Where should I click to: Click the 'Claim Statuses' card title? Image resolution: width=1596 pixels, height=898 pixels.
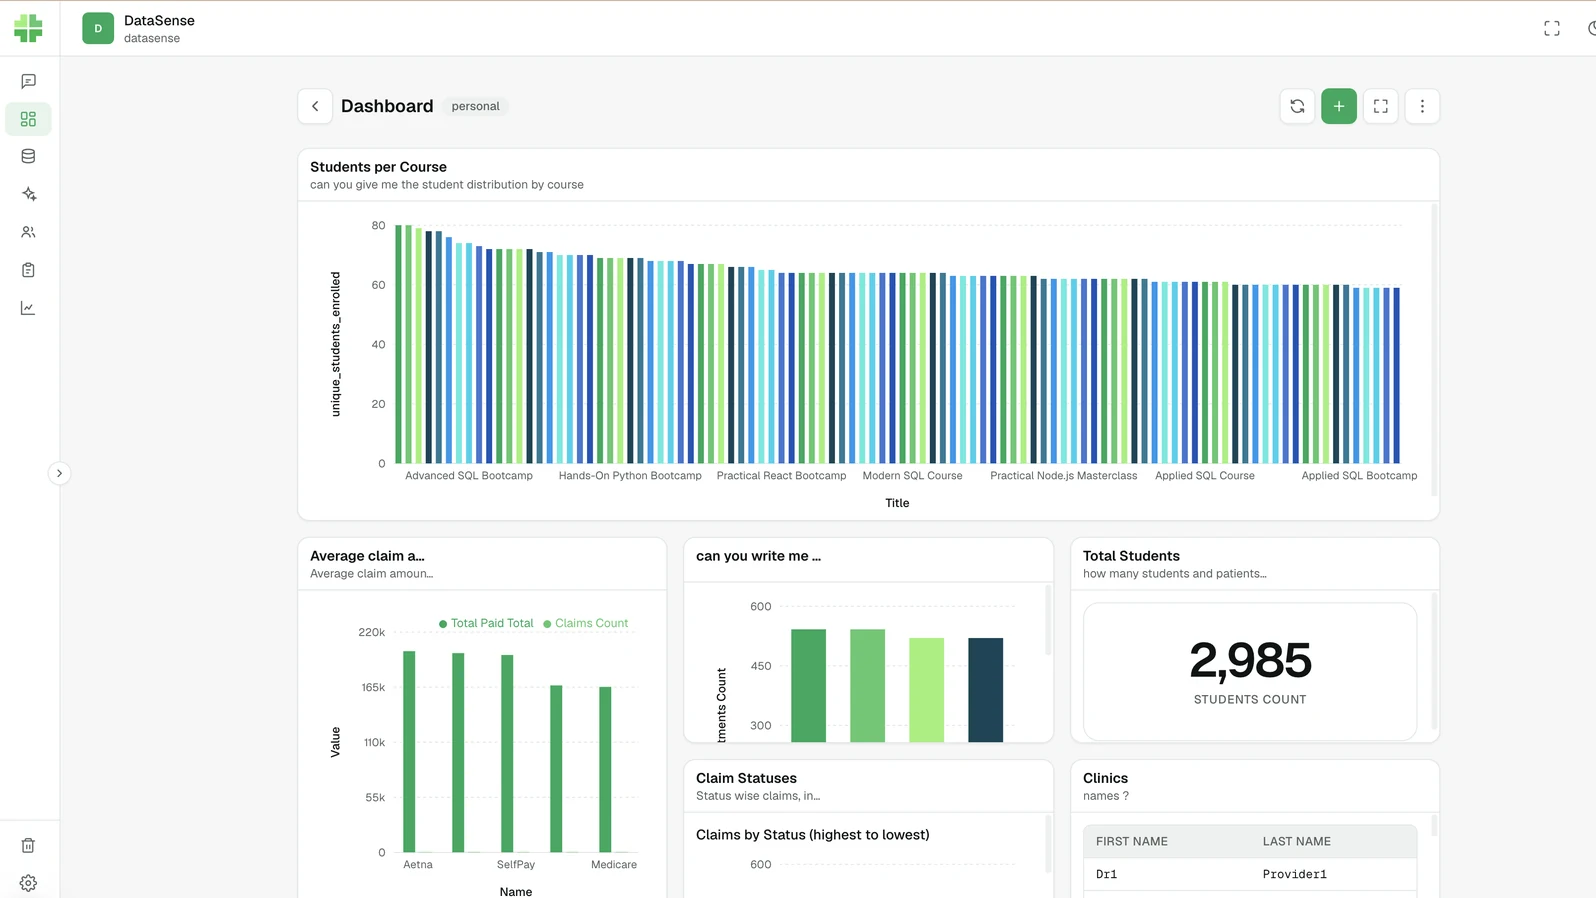[x=746, y=778]
